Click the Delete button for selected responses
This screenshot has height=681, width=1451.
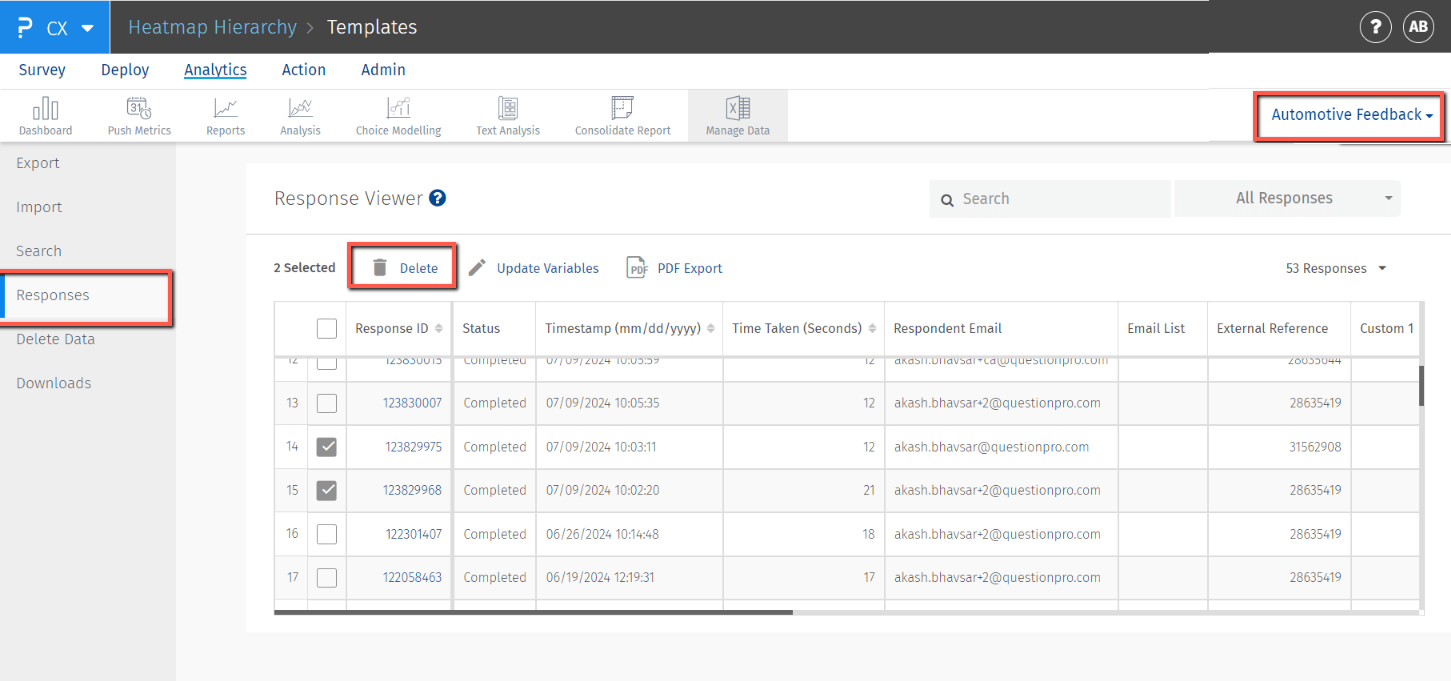(404, 268)
